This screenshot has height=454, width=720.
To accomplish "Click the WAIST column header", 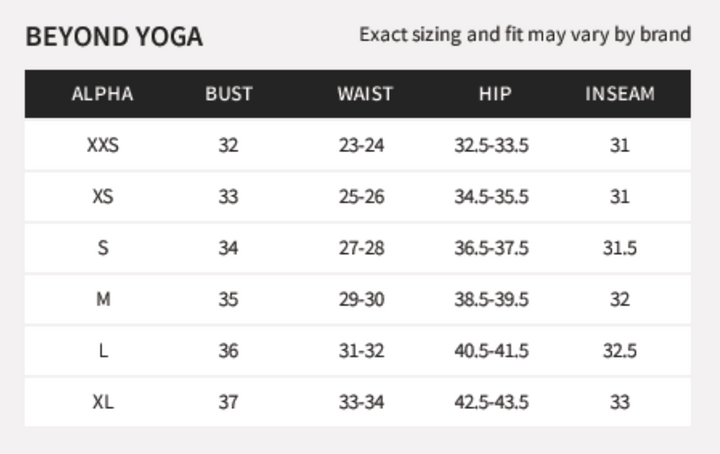I will point(365,94).
